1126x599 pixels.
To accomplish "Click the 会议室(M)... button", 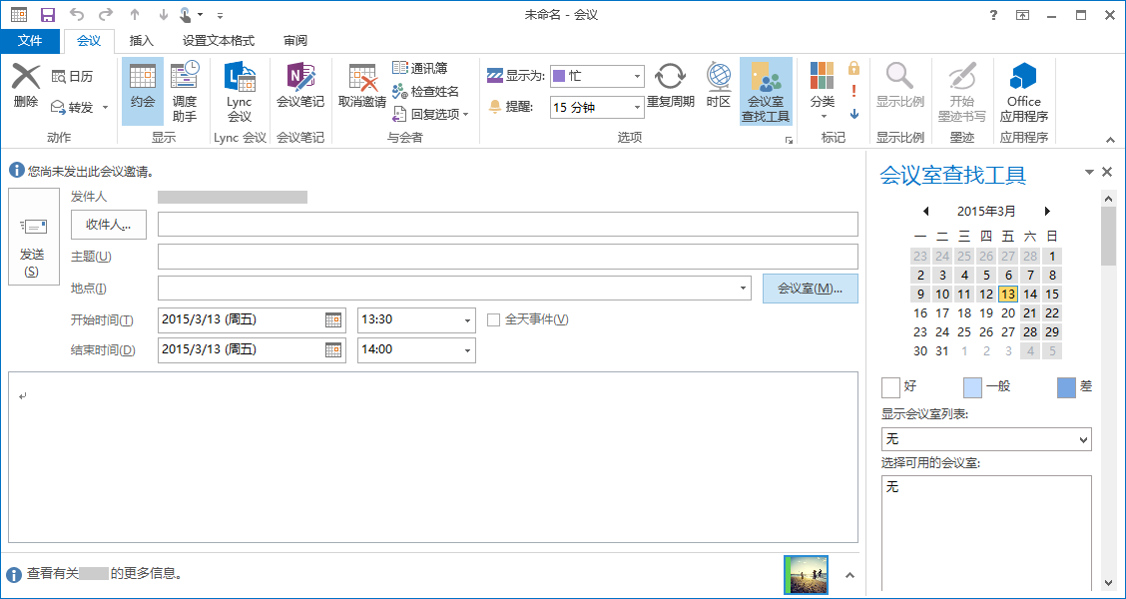I will click(810, 288).
